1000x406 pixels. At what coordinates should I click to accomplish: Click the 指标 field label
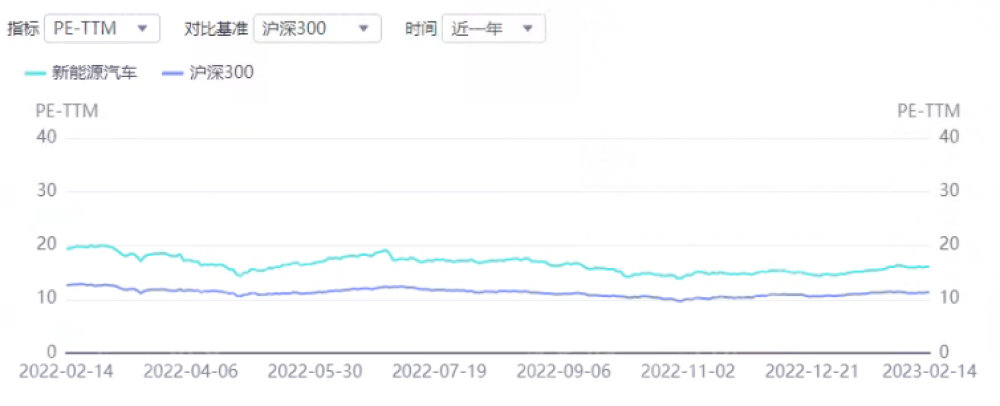[x=23, y=28]
